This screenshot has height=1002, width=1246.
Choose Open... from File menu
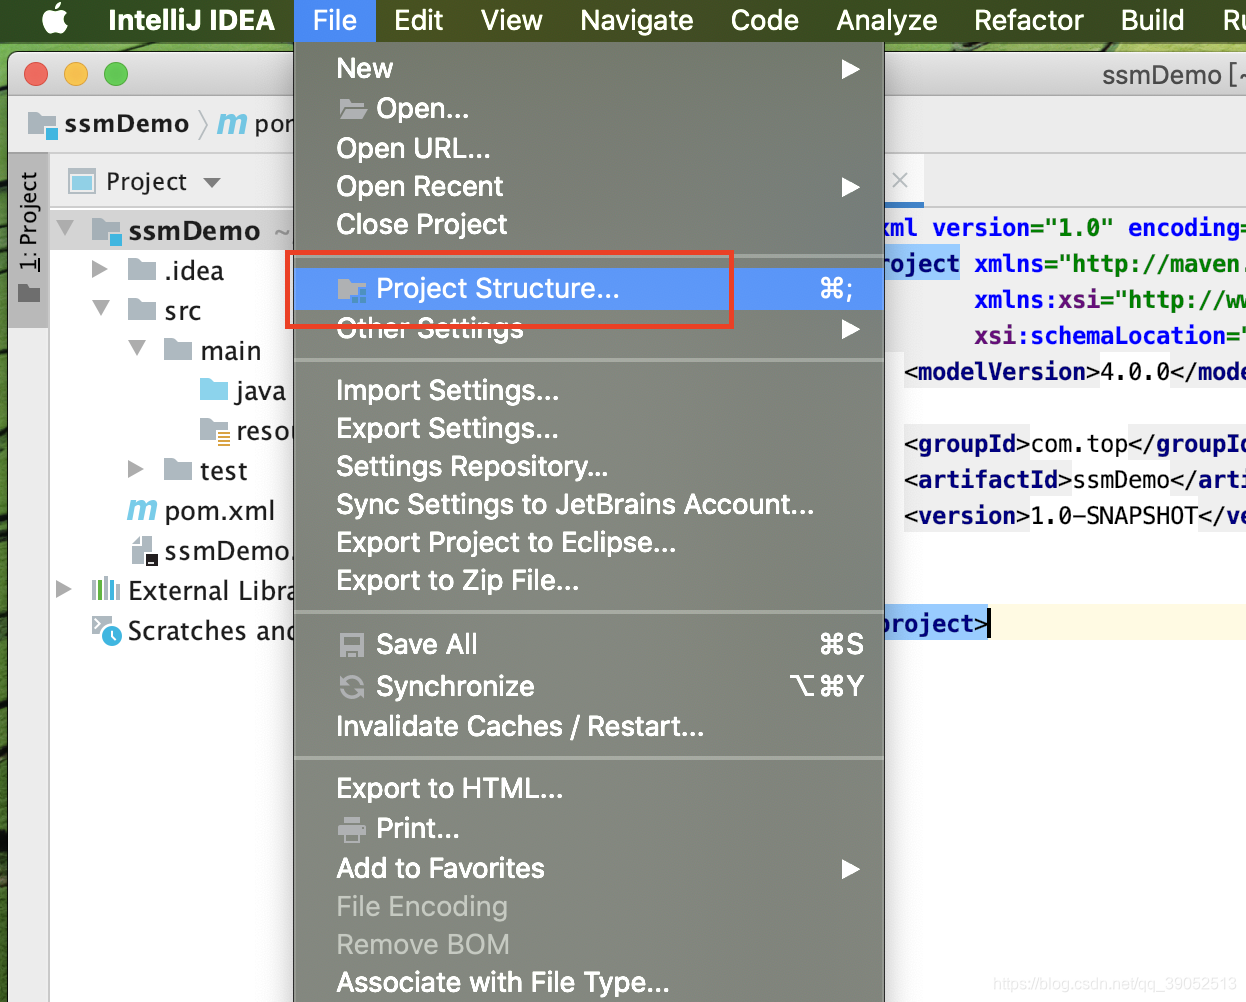589,108
